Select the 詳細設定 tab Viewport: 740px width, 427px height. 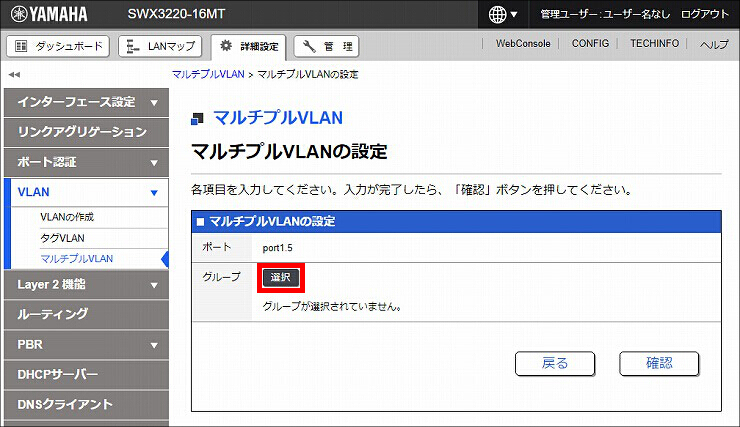point(248,47)
